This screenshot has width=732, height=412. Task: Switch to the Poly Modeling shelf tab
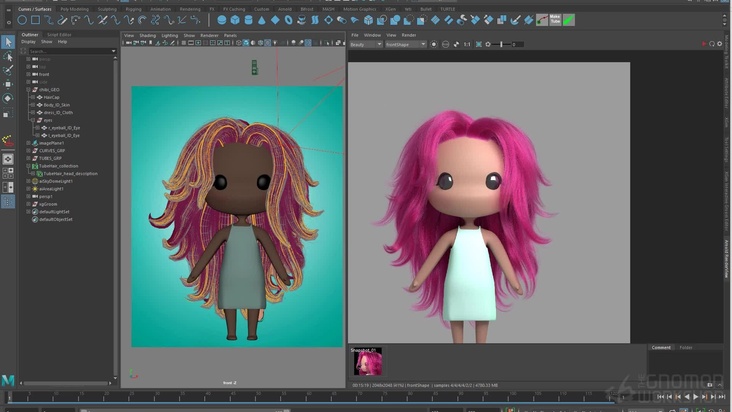74,9
